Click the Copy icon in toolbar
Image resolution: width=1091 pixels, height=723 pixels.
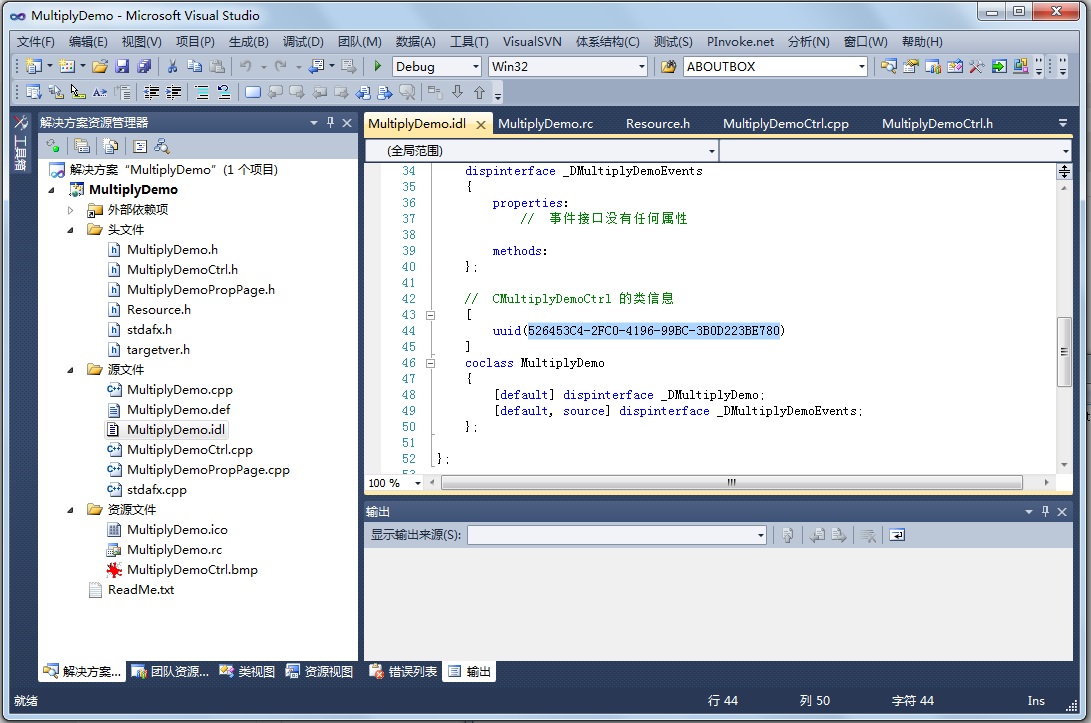[195, 66]
